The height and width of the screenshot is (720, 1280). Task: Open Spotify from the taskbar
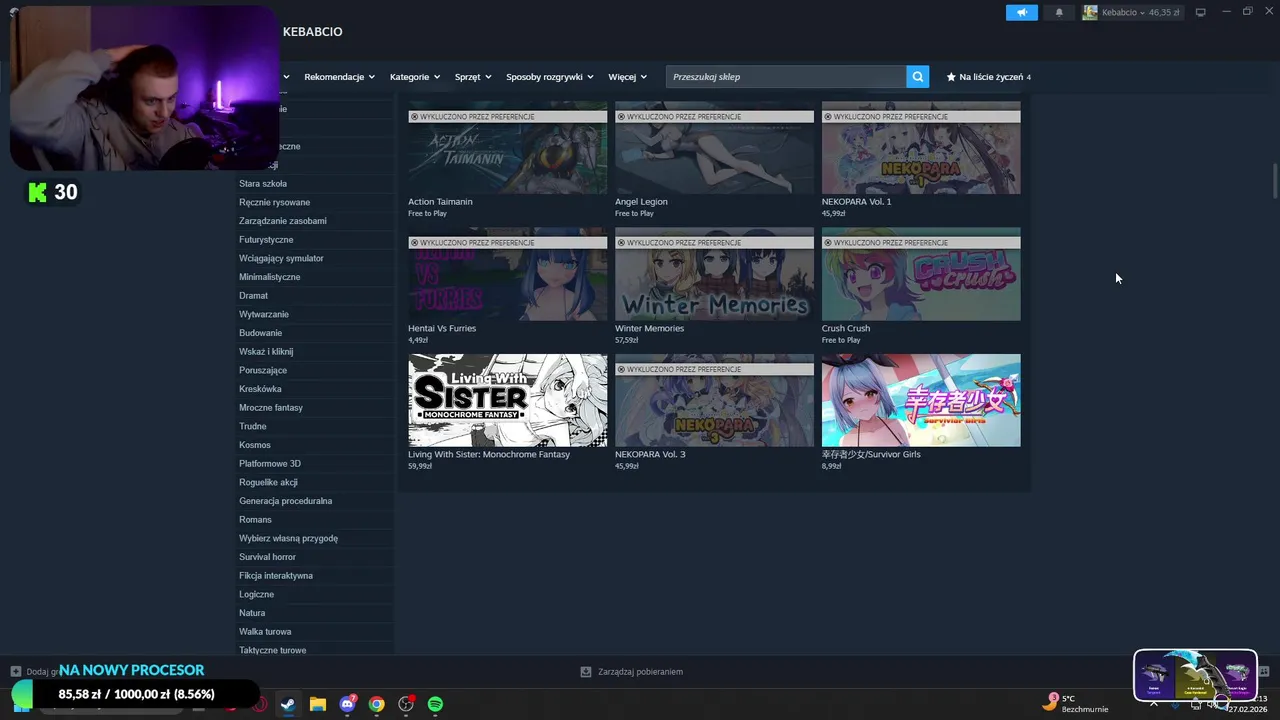click(435, 704)
